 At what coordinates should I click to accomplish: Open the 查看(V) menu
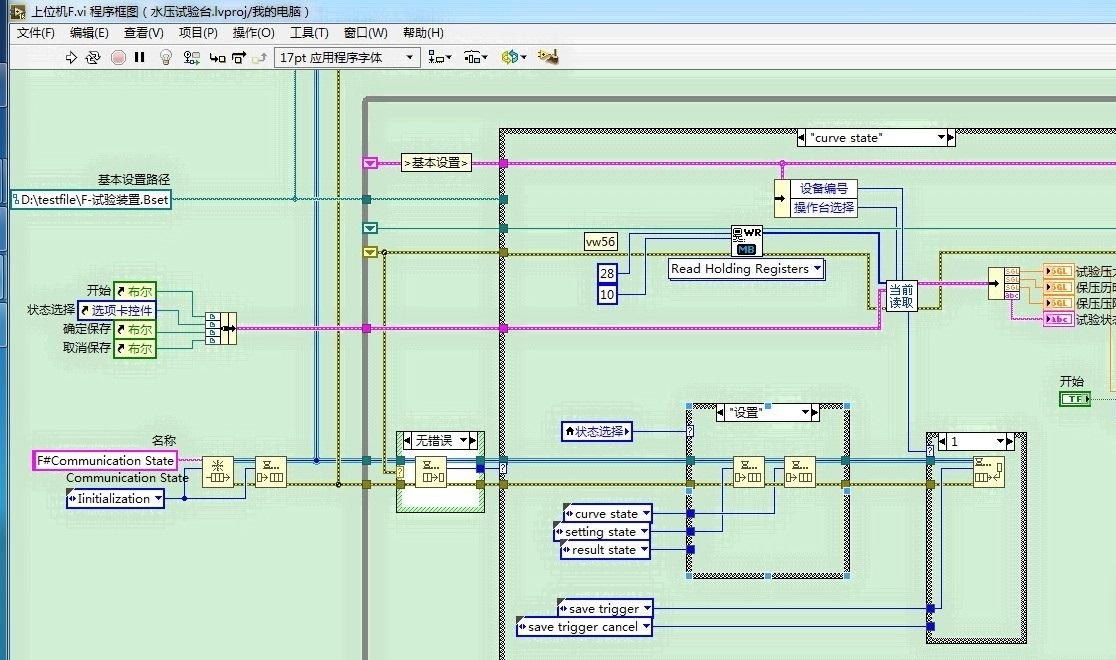click(x=143, y=33)
